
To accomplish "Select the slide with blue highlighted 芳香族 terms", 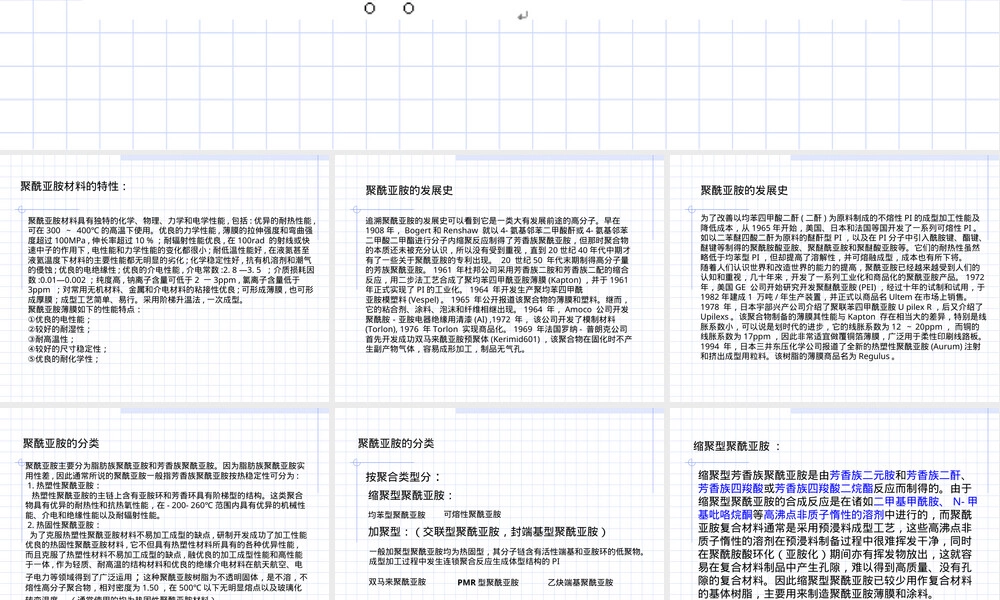I will point(835,504).
